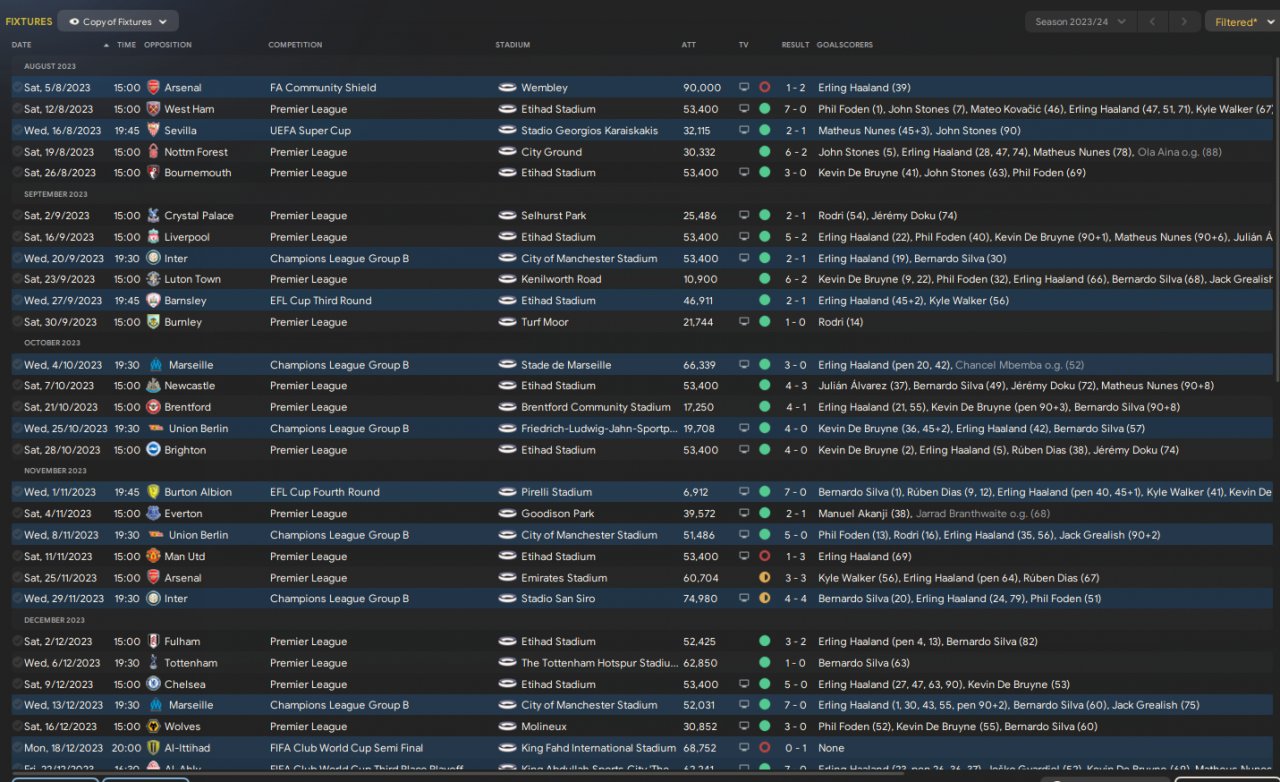Click the stadium icon beside Turf Moor
1280x782 pixels.
point(507,322)
